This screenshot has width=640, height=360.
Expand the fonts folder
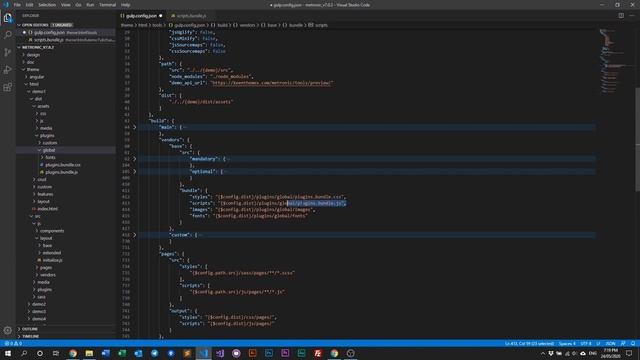coord(50,158)
